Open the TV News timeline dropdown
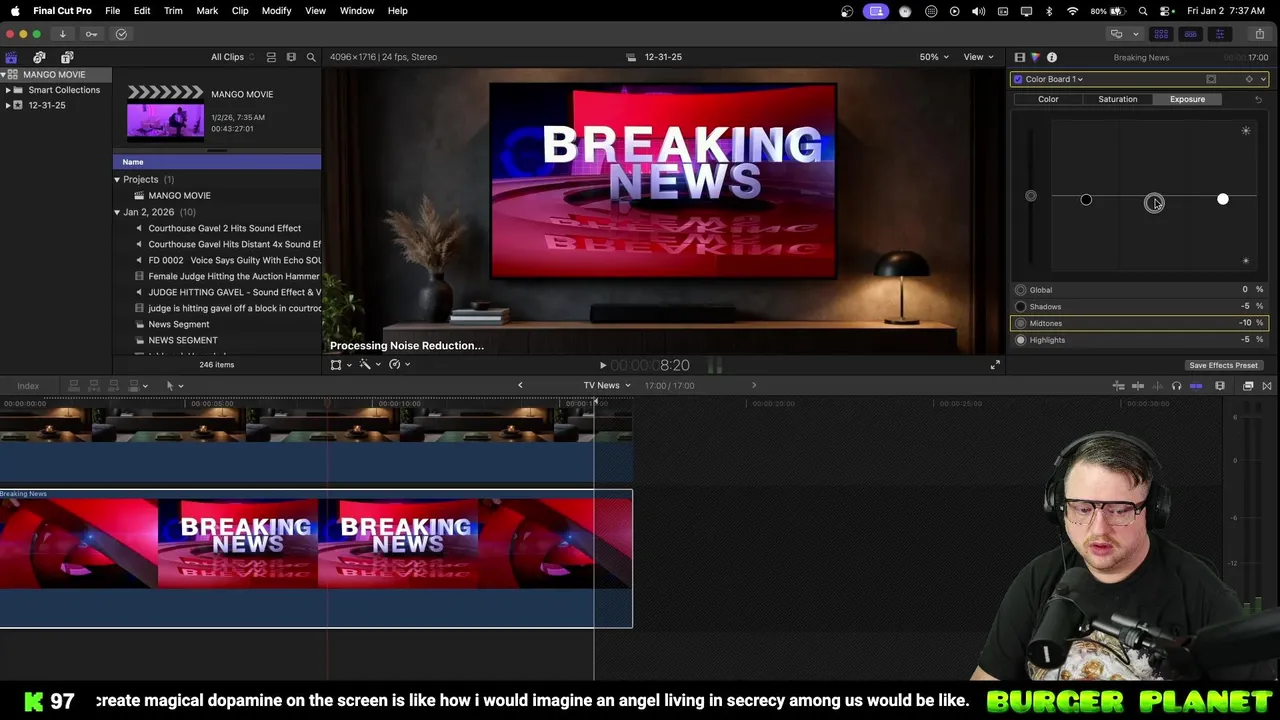 607,385
